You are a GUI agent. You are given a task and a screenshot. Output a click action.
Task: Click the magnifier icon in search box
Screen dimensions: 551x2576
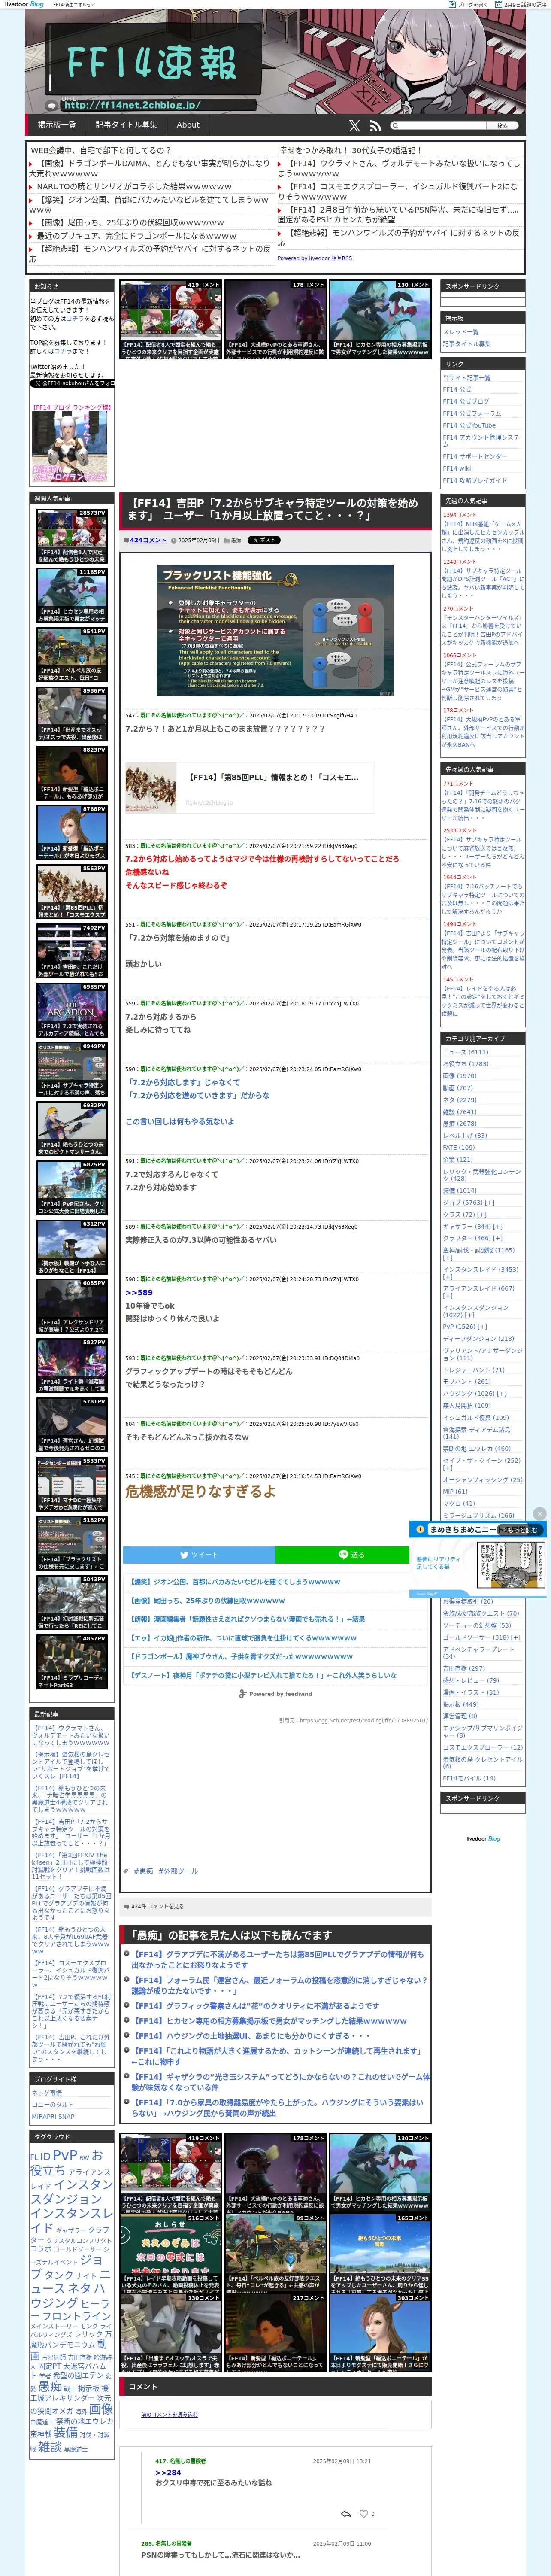click(395, 125)
